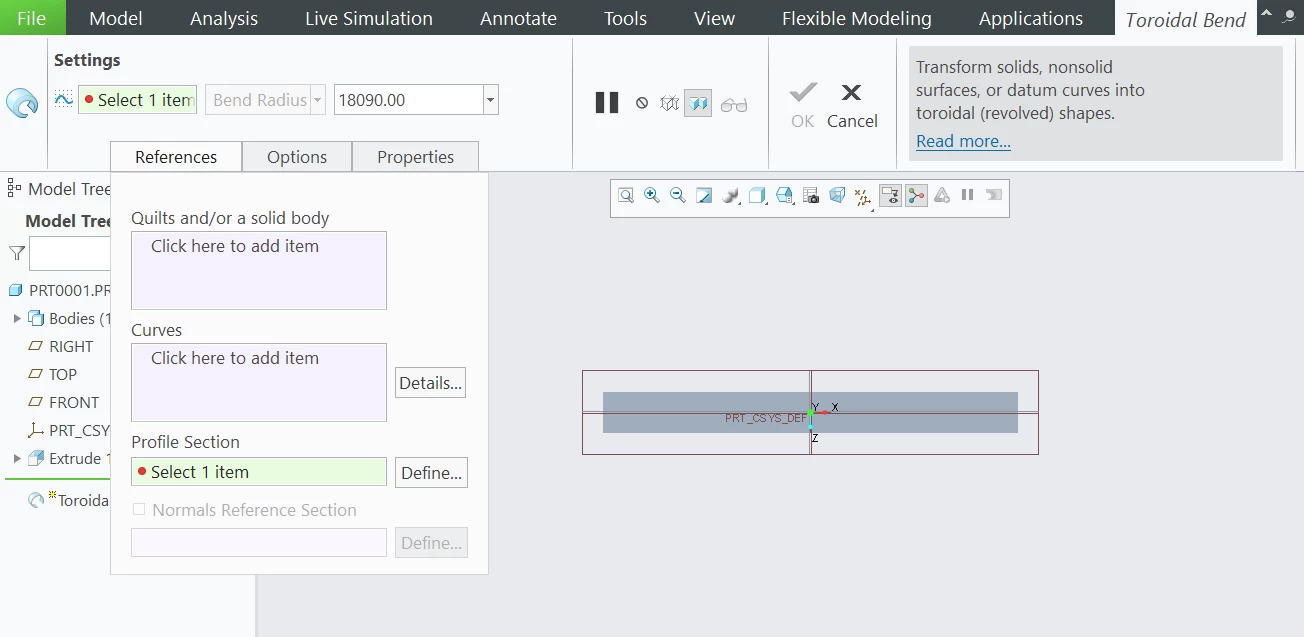Click the Toroidal Bend feature icon
Viewport: 1304px width, 637px height.
(22, 102)
